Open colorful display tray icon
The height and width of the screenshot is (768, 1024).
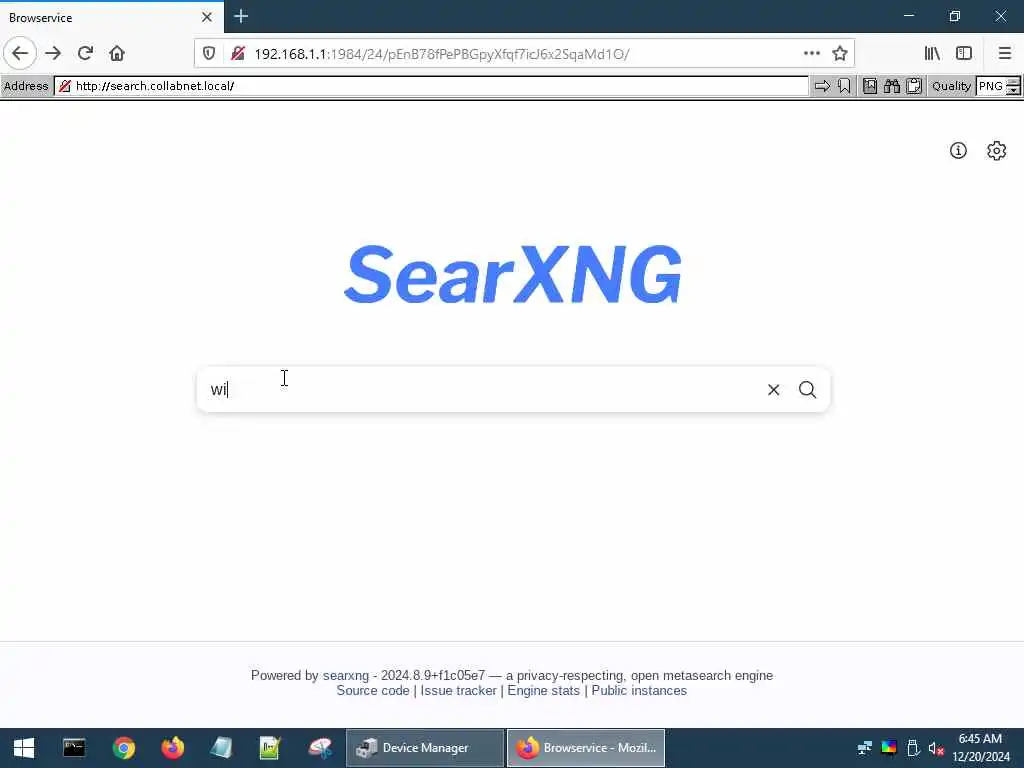pos(889,748)
